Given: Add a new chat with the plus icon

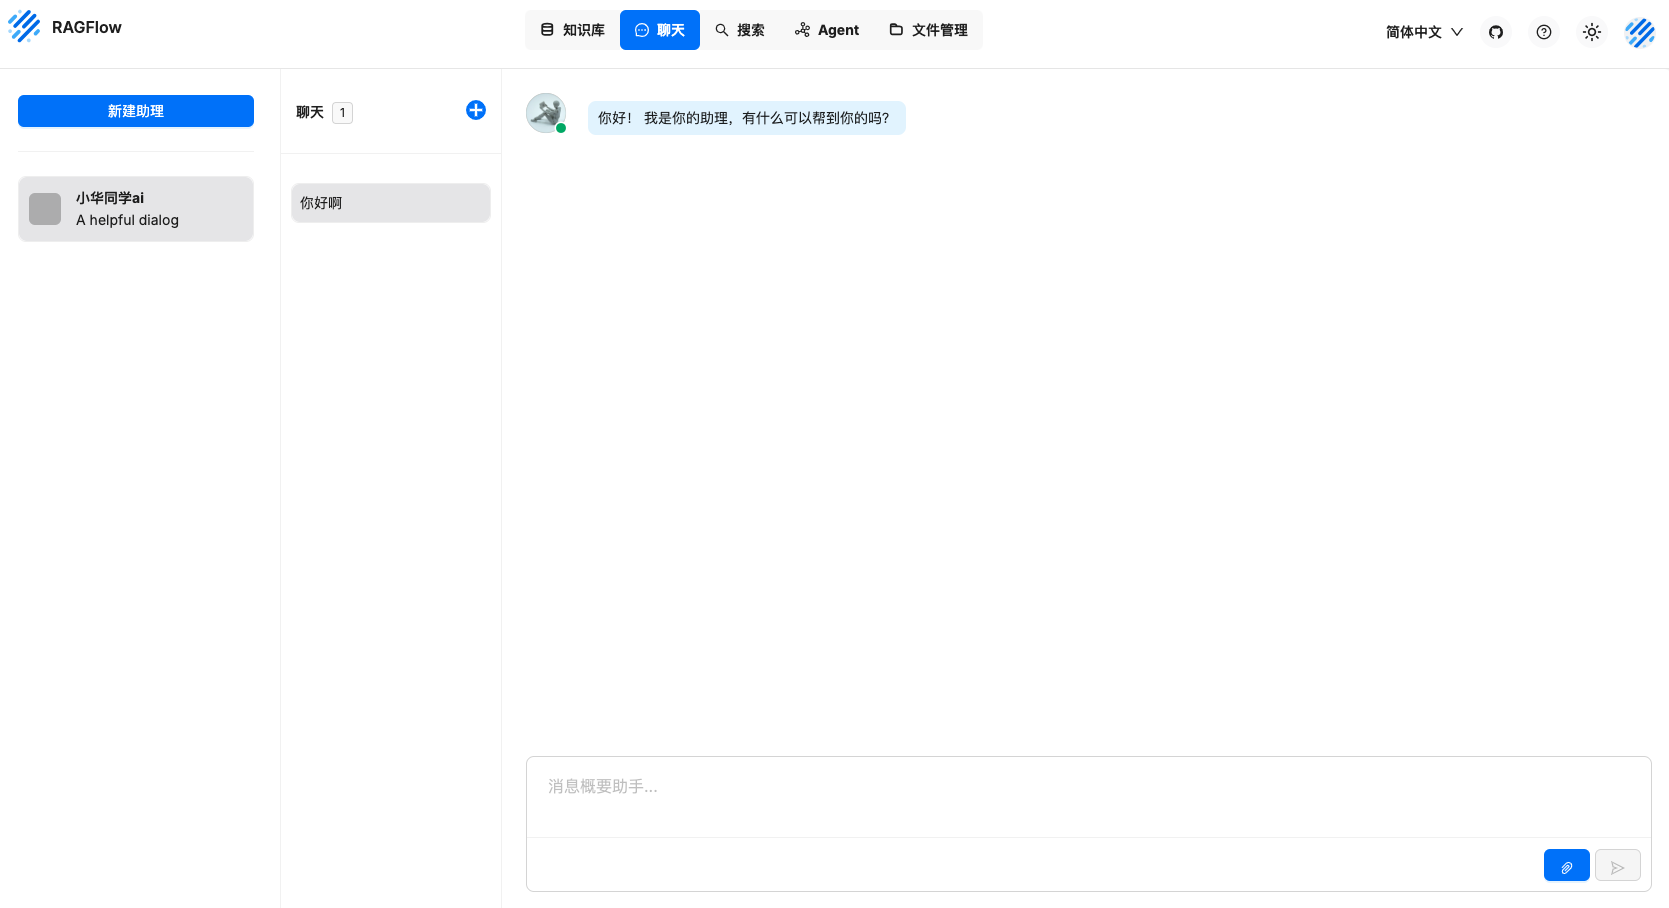Looking at the screenshot, I should (x=476, y=110).
